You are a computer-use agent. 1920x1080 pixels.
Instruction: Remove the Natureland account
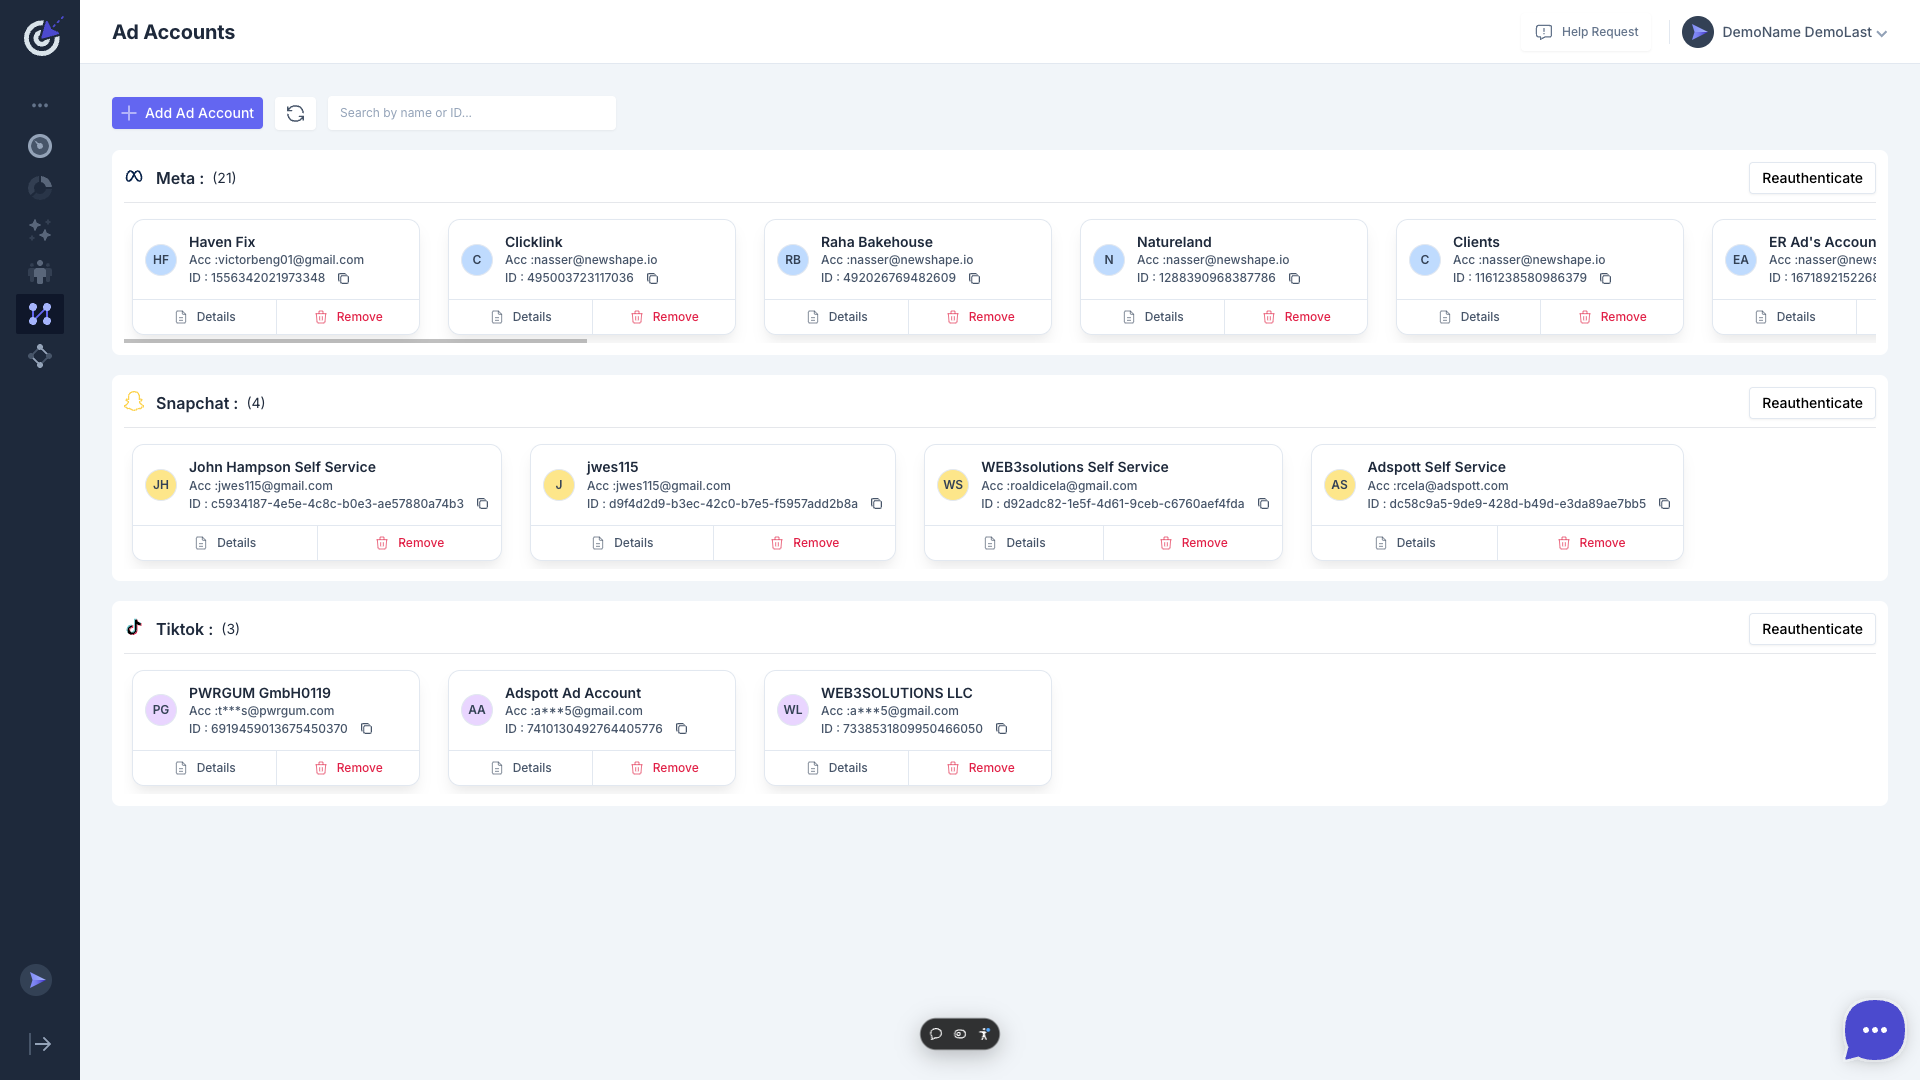pos(1296,317)
